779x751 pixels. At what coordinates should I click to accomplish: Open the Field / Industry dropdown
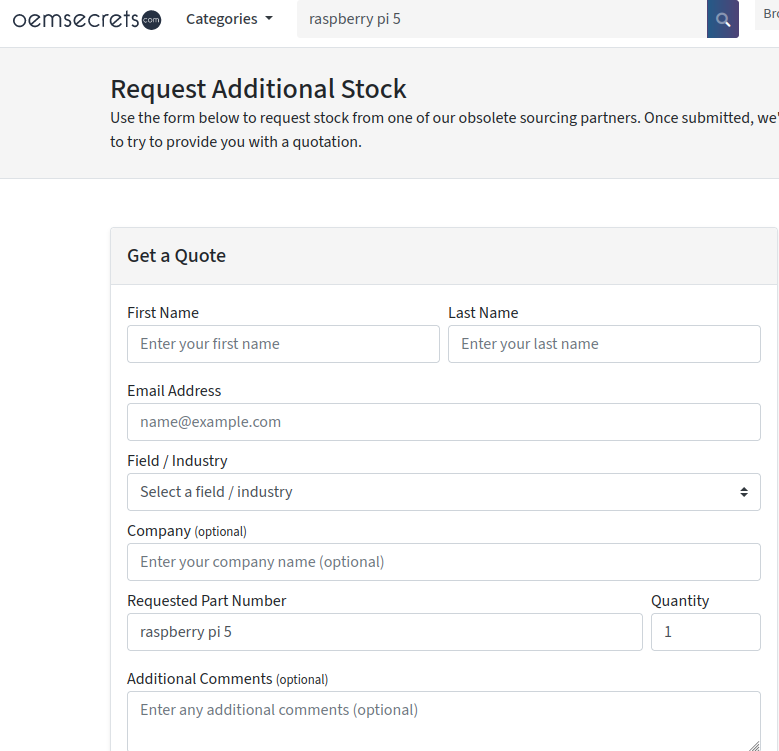click(444, 492)
